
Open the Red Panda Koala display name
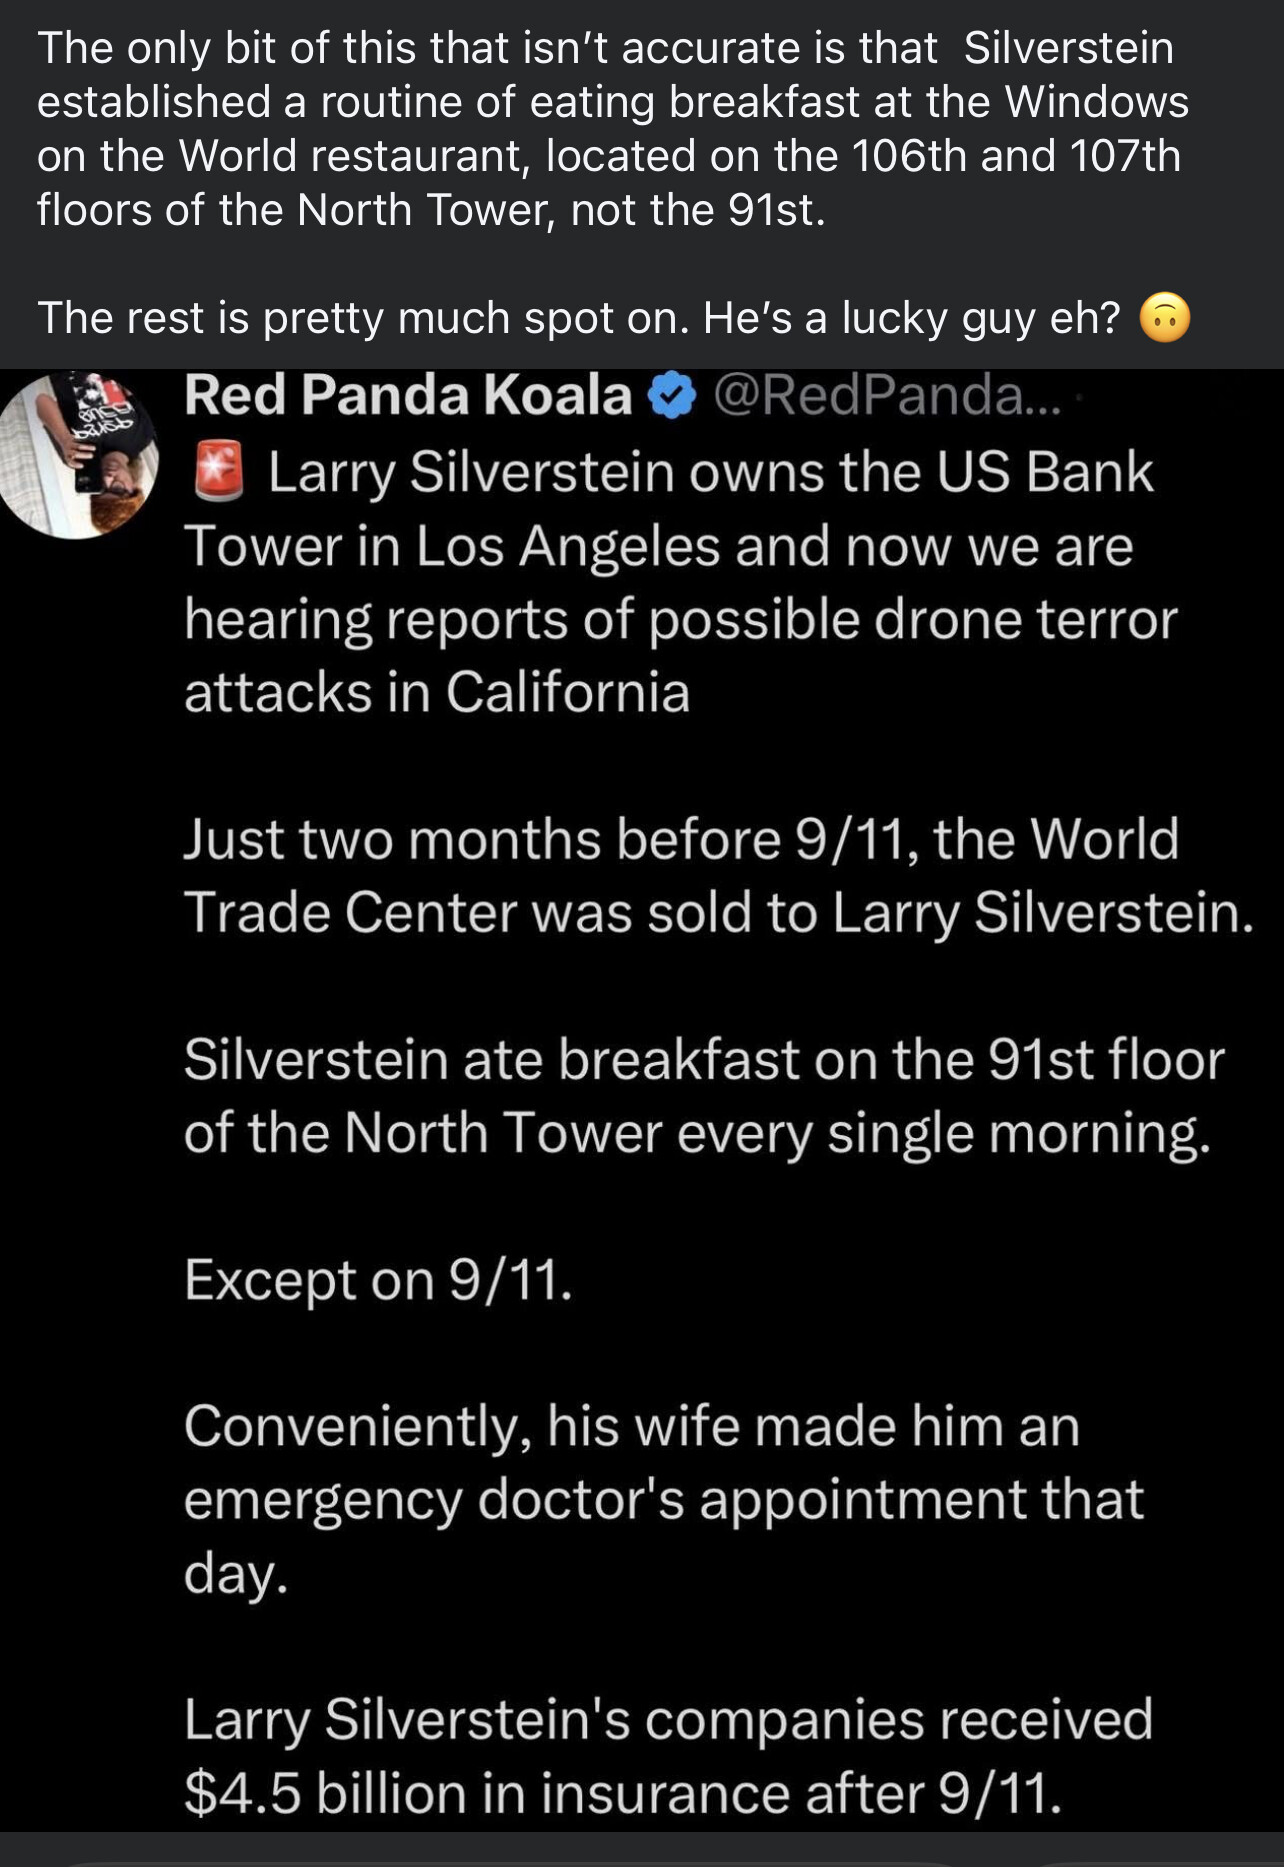click(408, 395)
